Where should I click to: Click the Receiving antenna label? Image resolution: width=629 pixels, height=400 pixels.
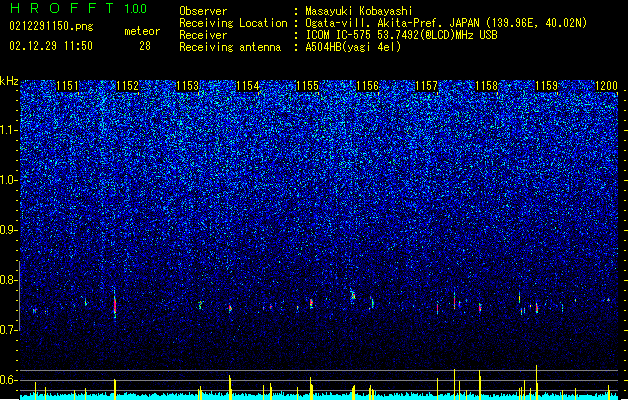[x=230, y=47]
